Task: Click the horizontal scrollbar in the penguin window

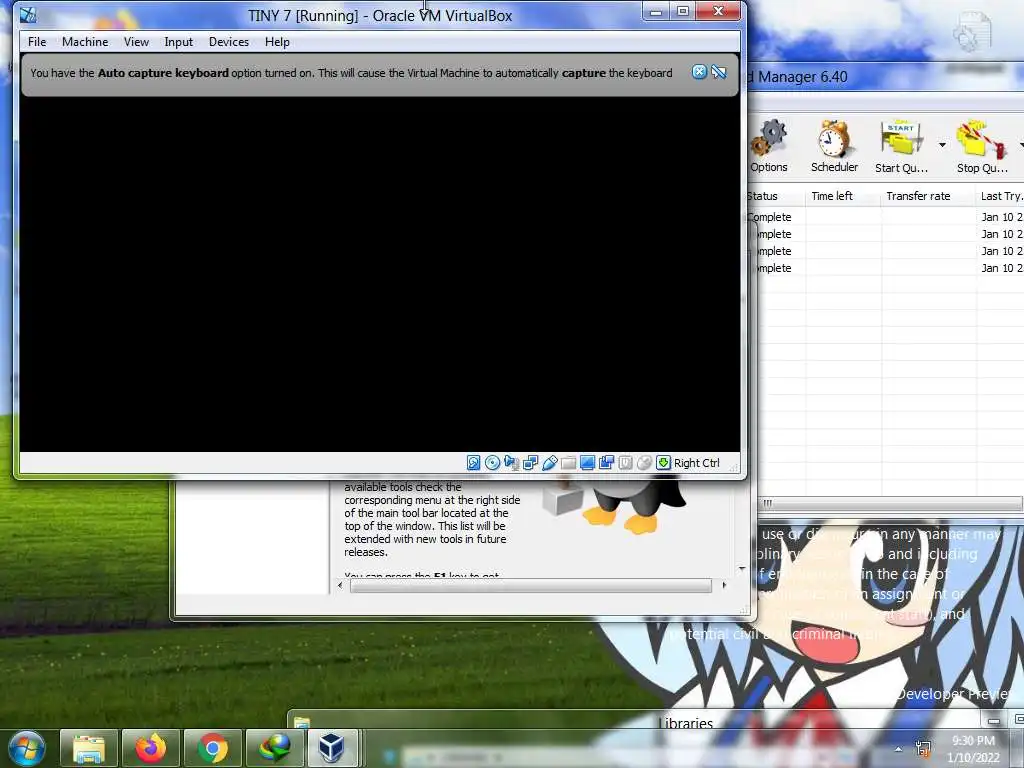Action: pyautogui.click(x=530, y=586)
